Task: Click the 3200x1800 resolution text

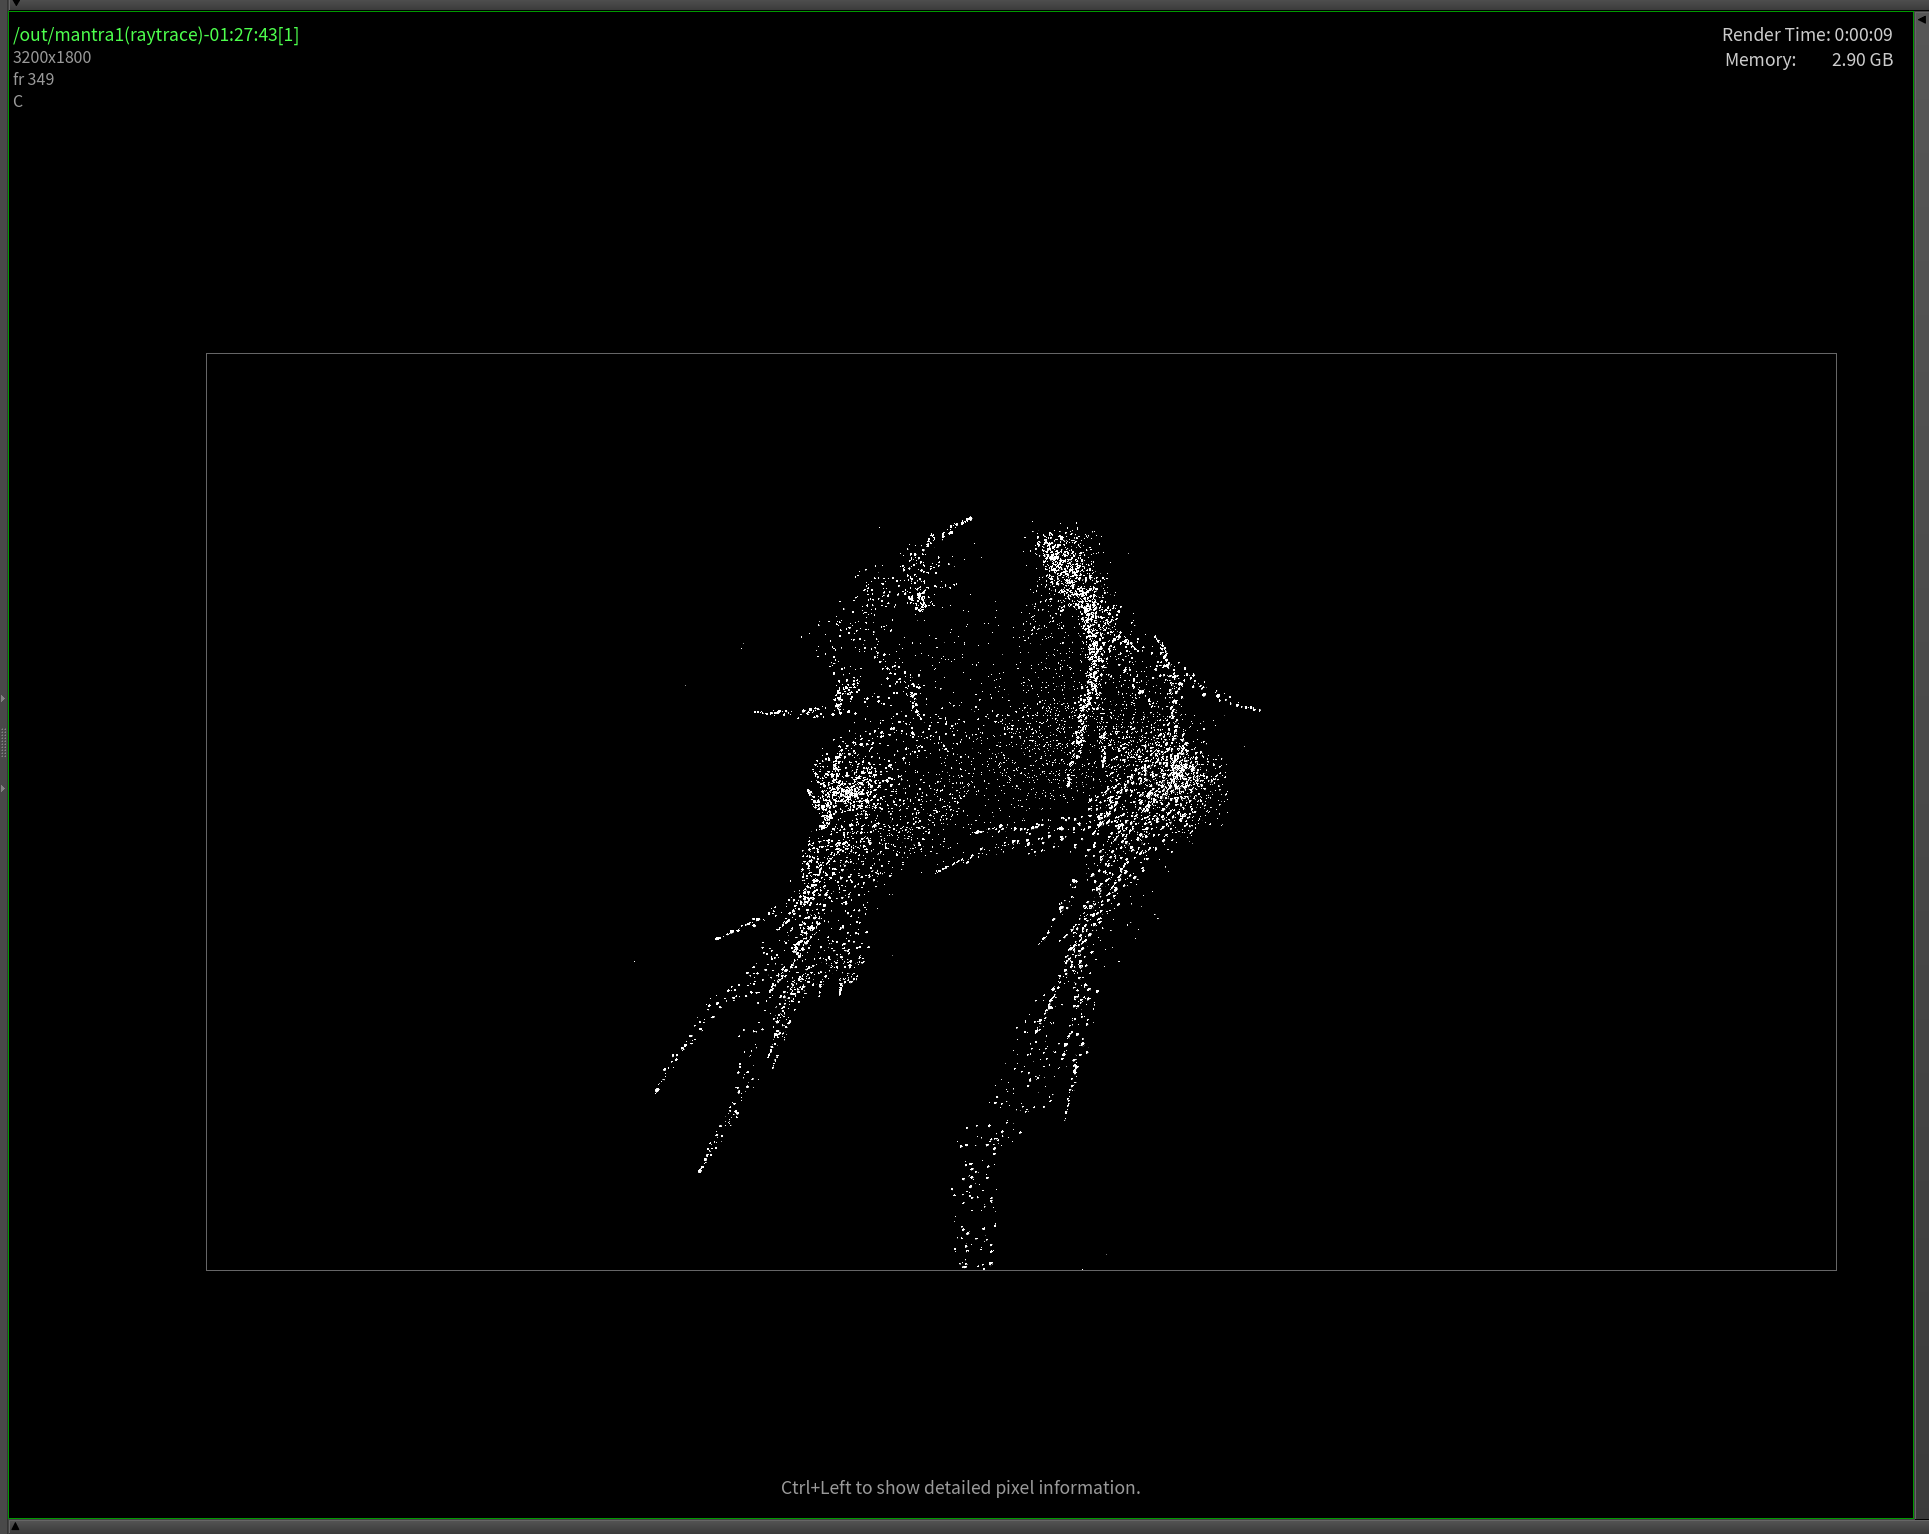Action: pos(52,58)
